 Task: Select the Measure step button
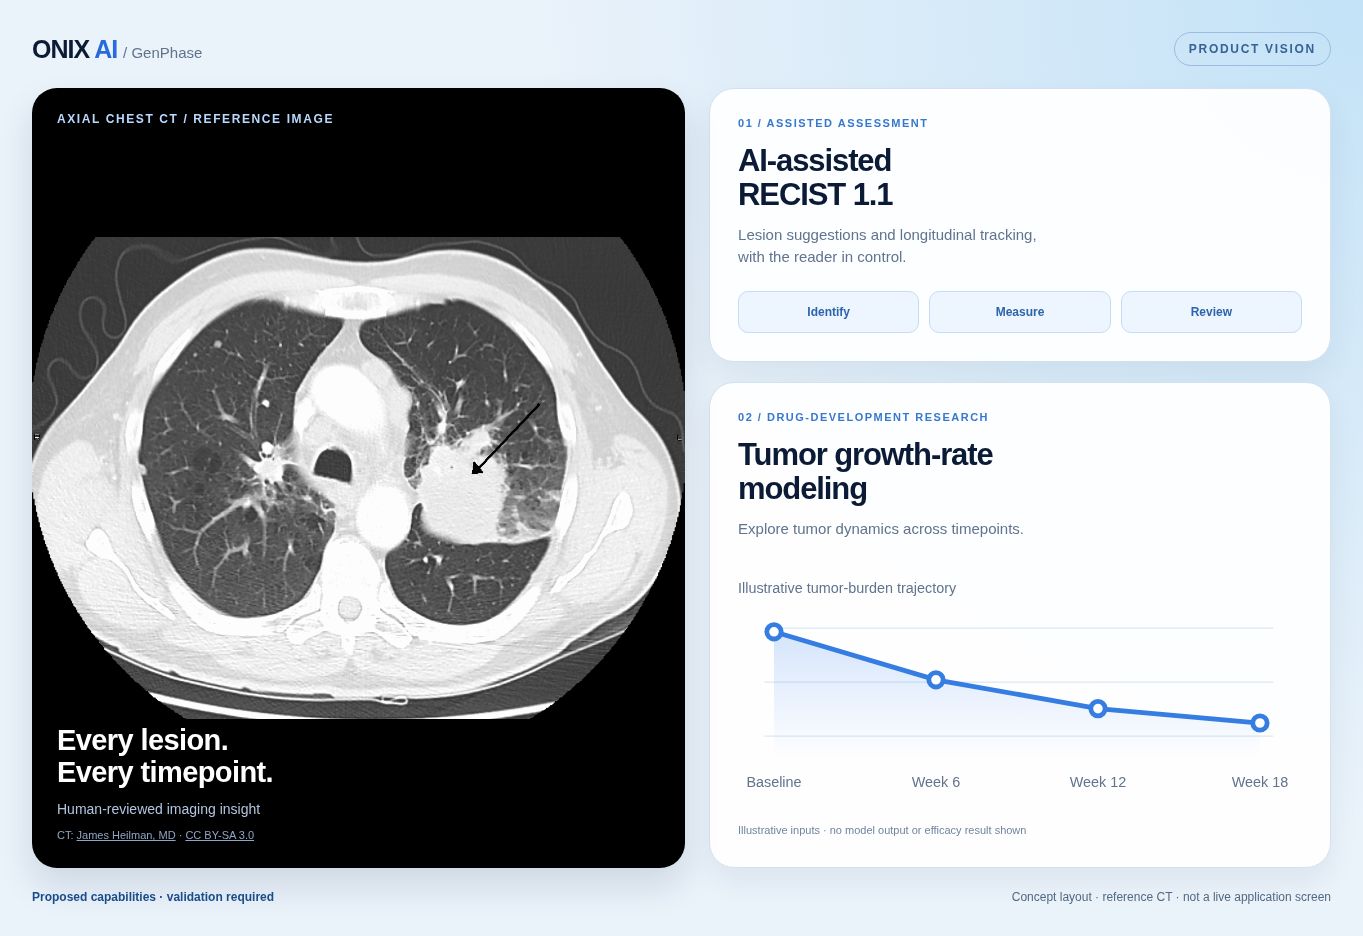point(1020,312)
